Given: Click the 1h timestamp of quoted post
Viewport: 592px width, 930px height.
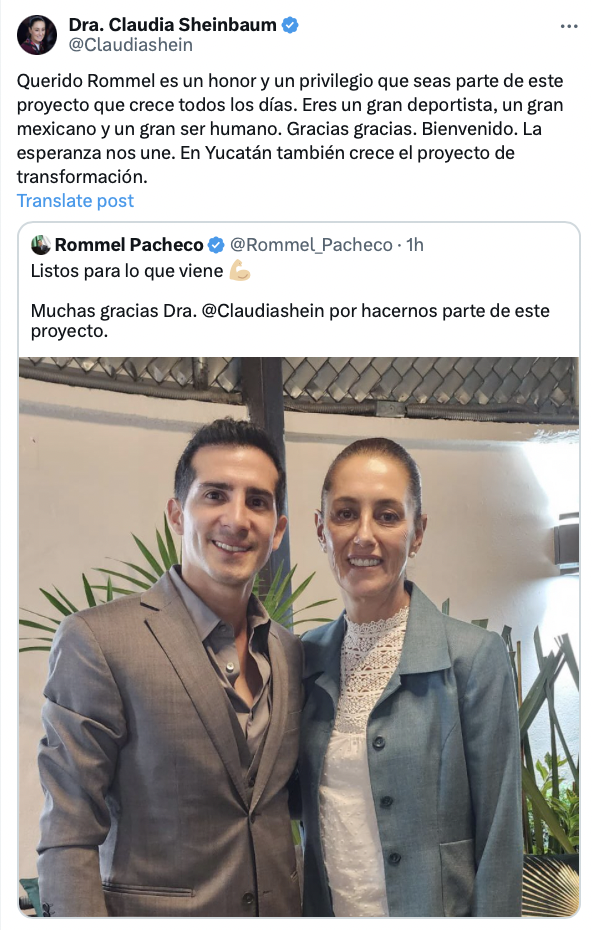Looking at the screenshot, I should 415,244.
